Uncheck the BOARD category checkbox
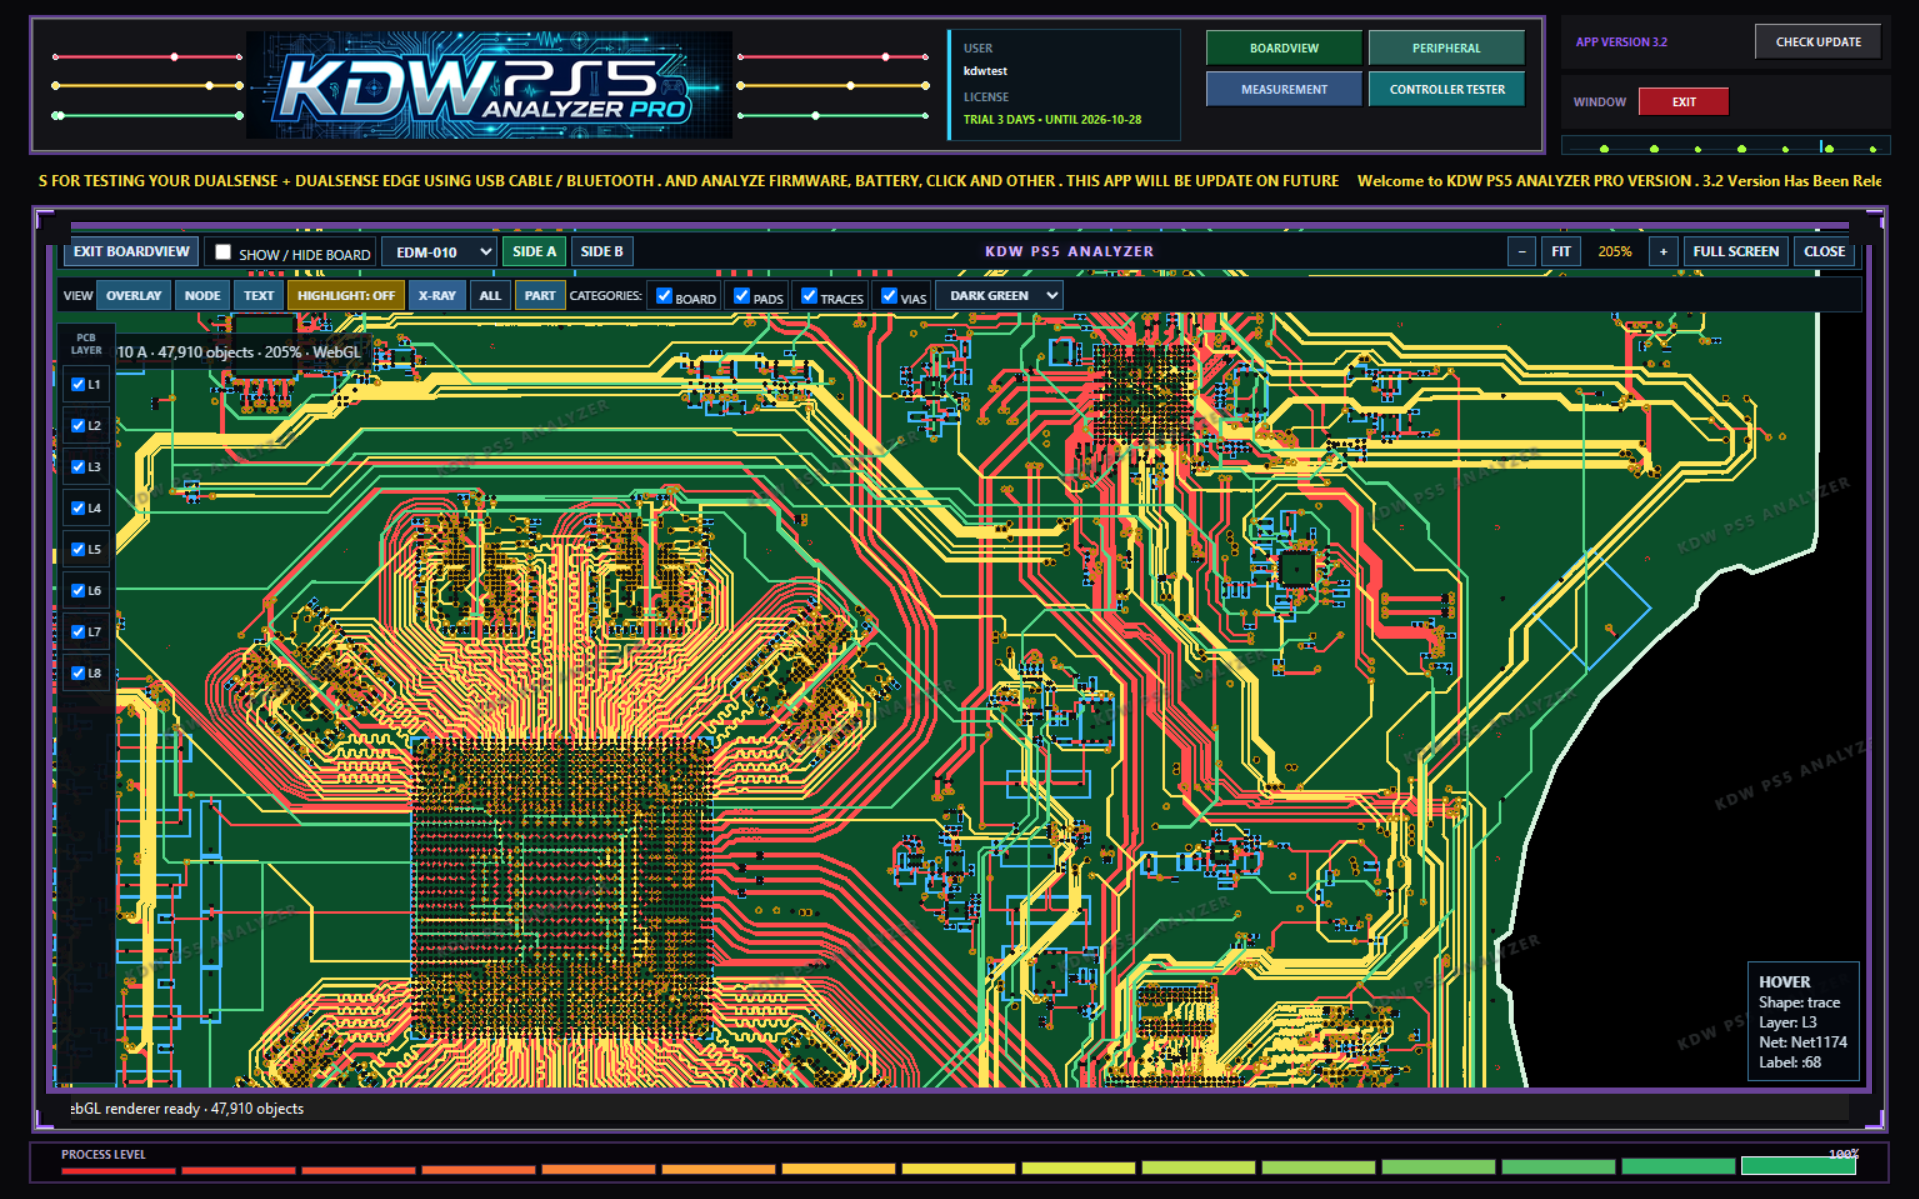The height and width of the screenshot is (1199, 1919). coord(664,295)
